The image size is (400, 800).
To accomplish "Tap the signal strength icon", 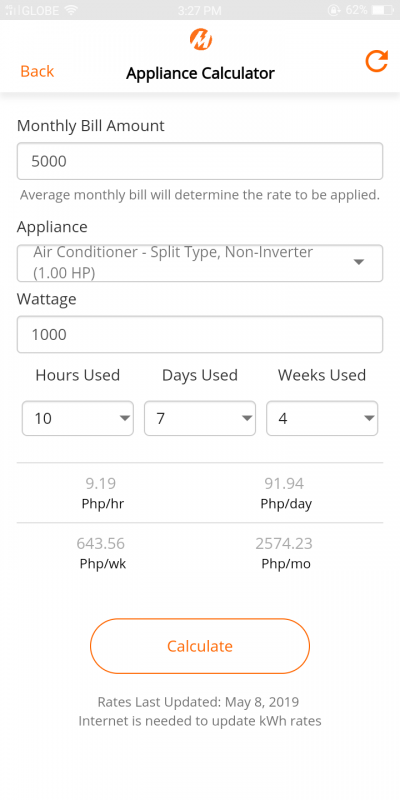I will click(x=11, y=10).
